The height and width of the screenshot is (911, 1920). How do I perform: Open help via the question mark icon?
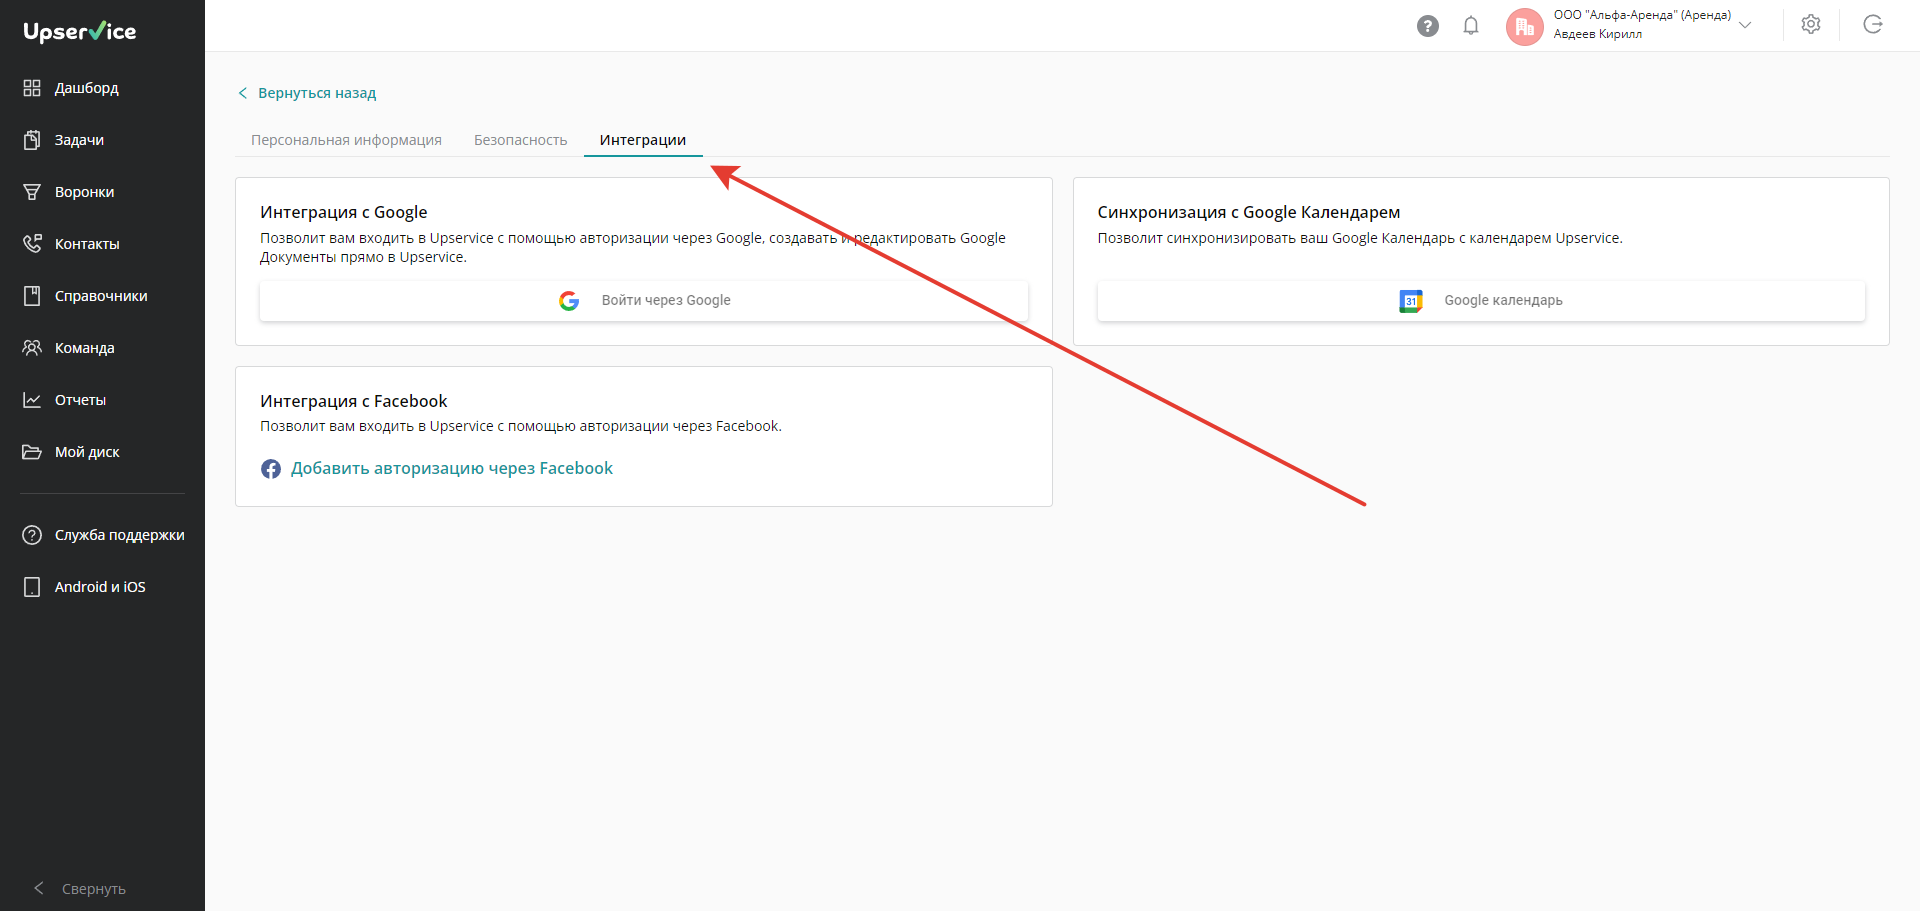[x=1428, y=26]
